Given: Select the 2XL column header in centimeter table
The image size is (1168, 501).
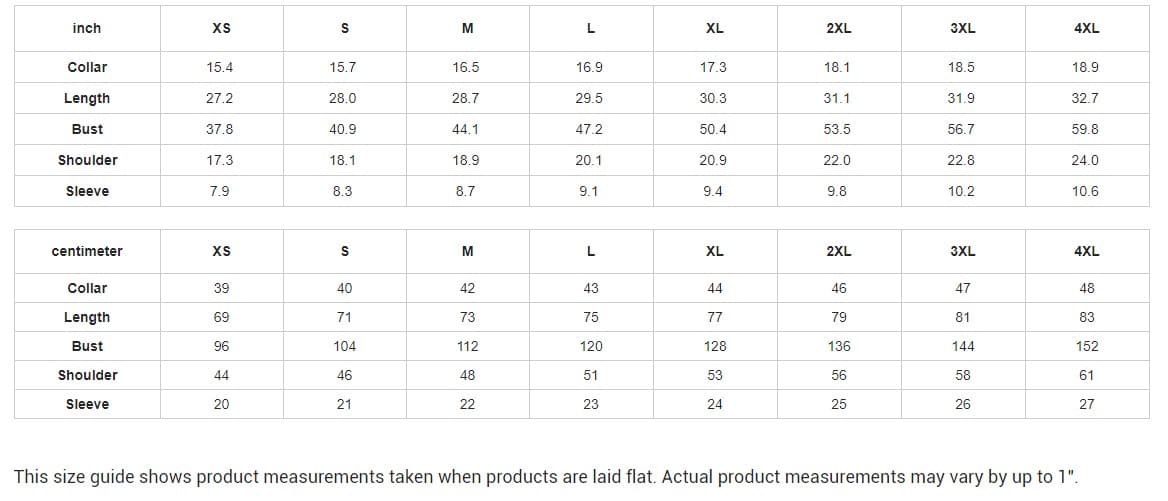Looking at the screenshot, I should [x=839, y=251].
